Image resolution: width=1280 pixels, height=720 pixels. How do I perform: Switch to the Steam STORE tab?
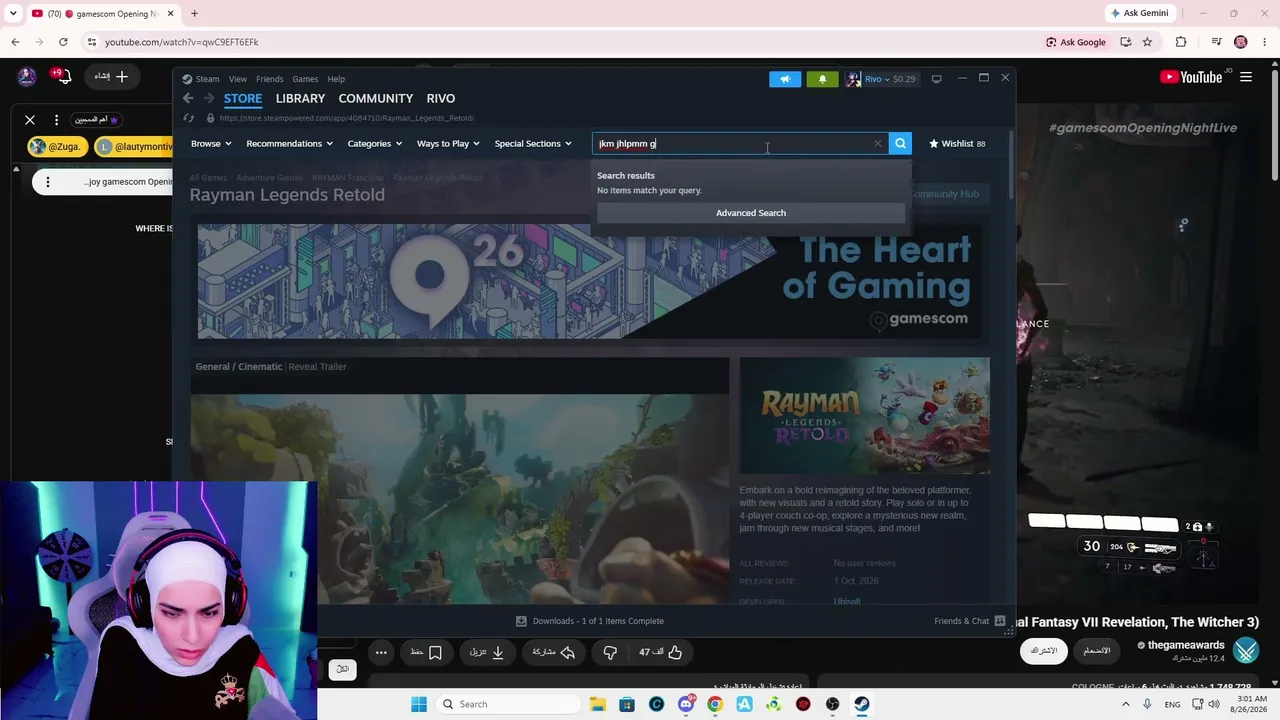pos(243,98)
